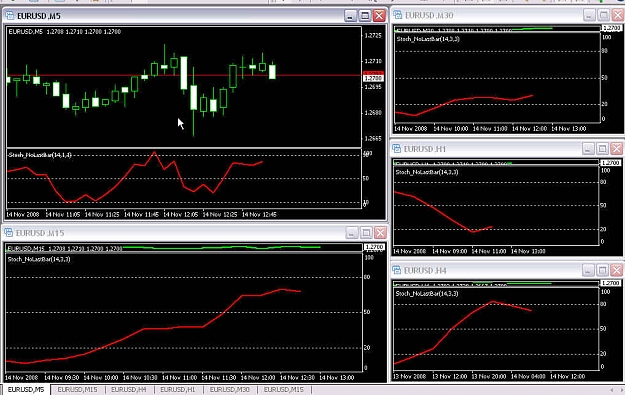
Task: Close the EURUSD,M5 chart window
Action: [379, 16]
